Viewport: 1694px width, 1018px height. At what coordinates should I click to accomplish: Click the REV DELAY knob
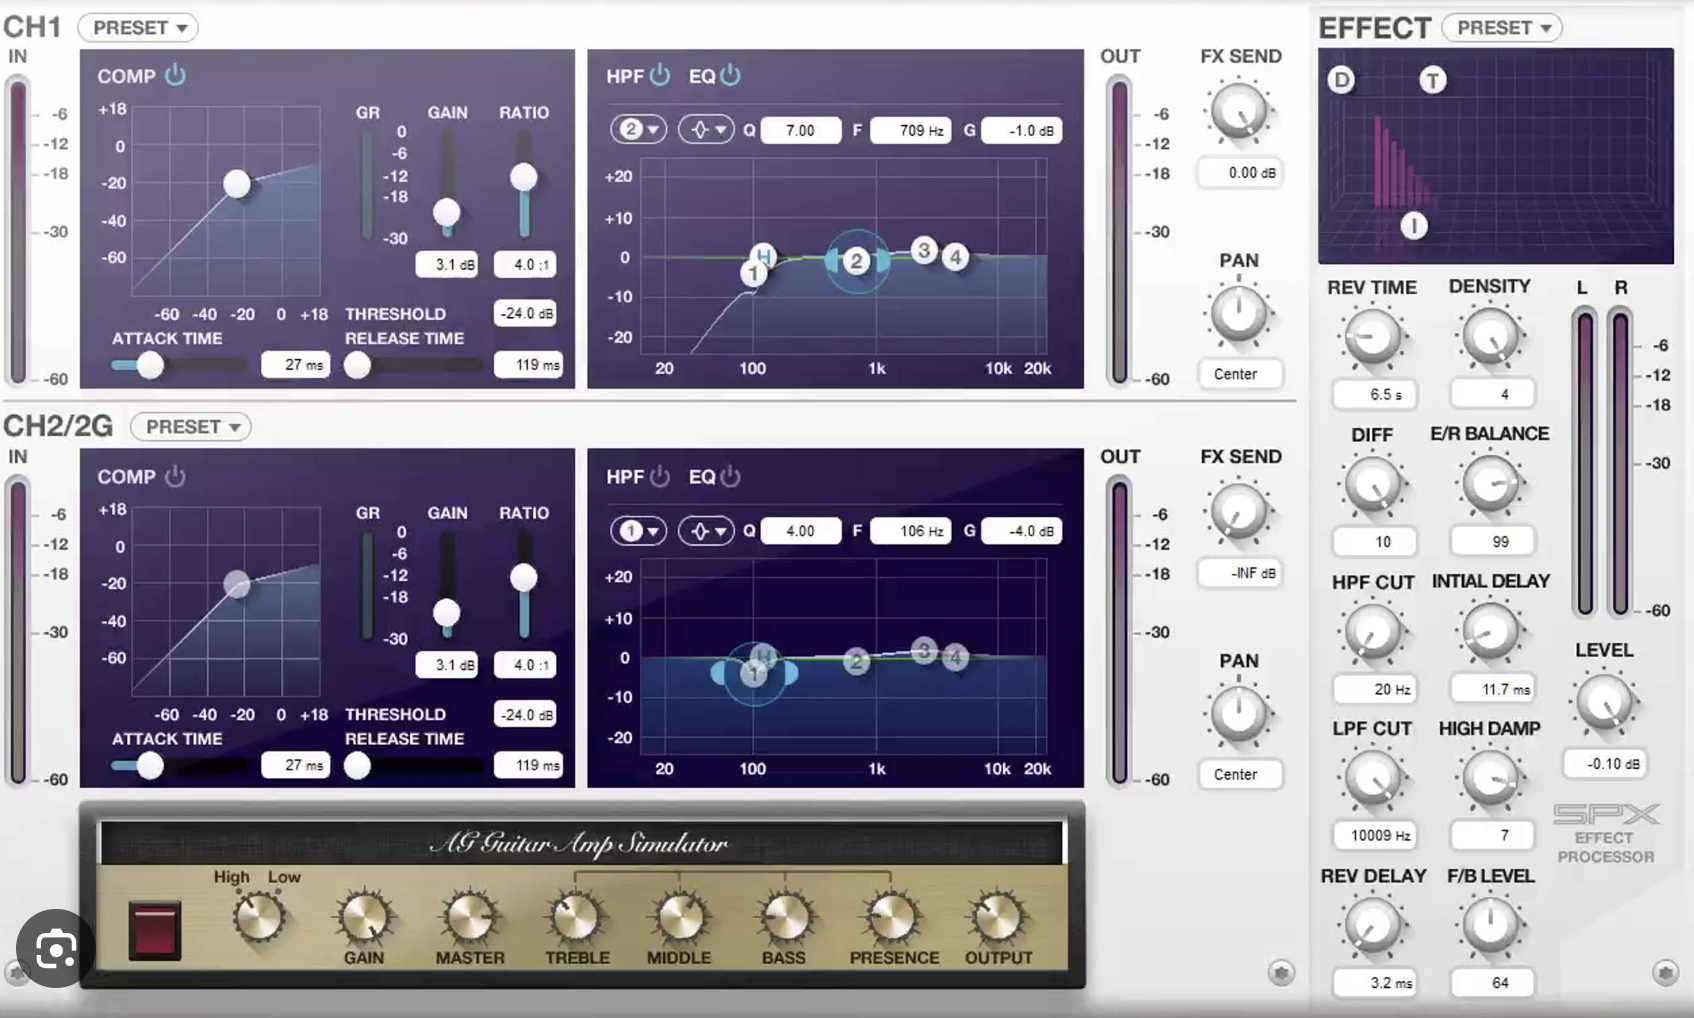coord(1372,926)
